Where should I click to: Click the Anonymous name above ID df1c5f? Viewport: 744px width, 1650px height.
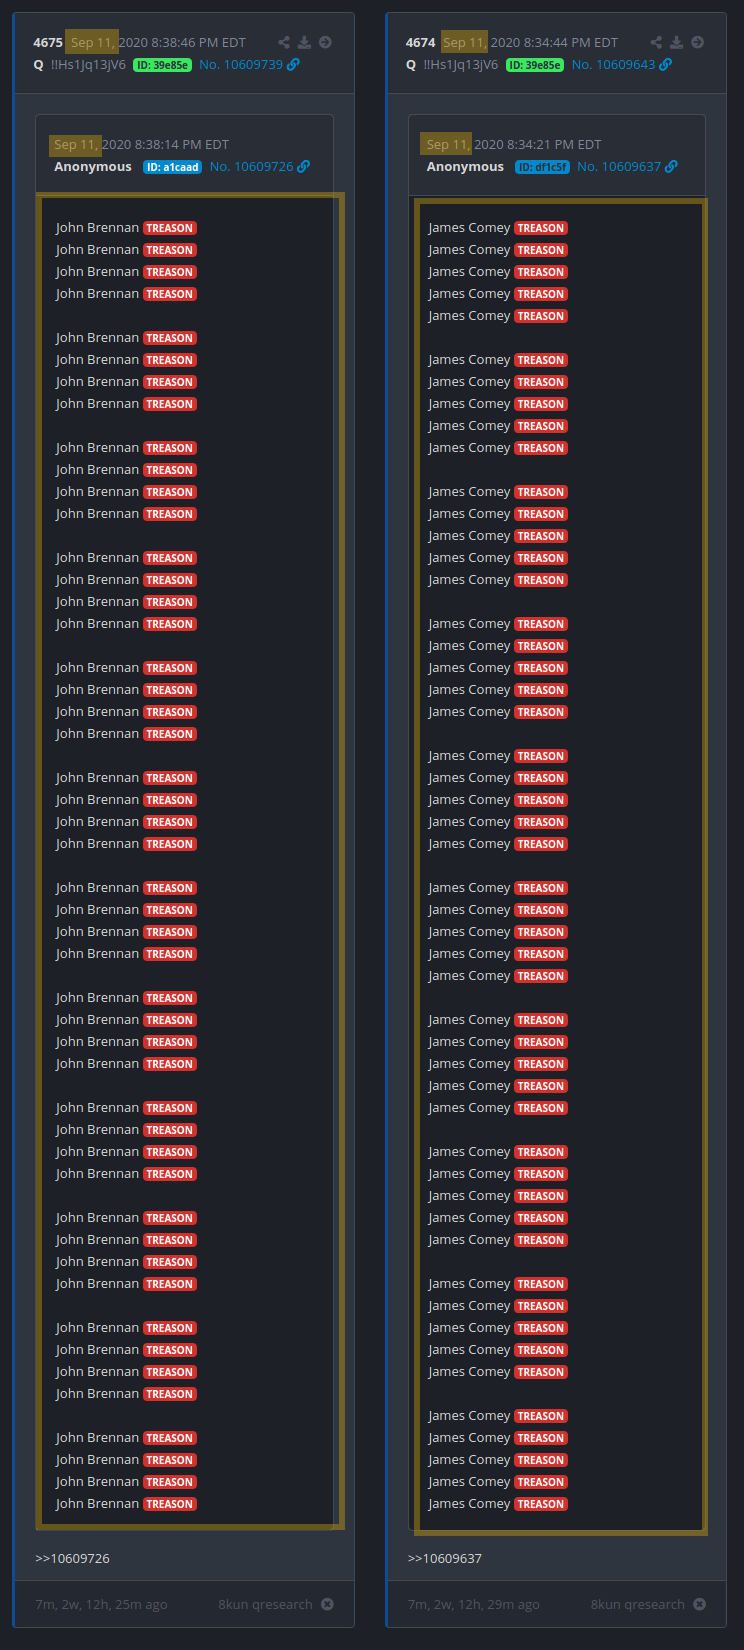[x=465, y=166]
